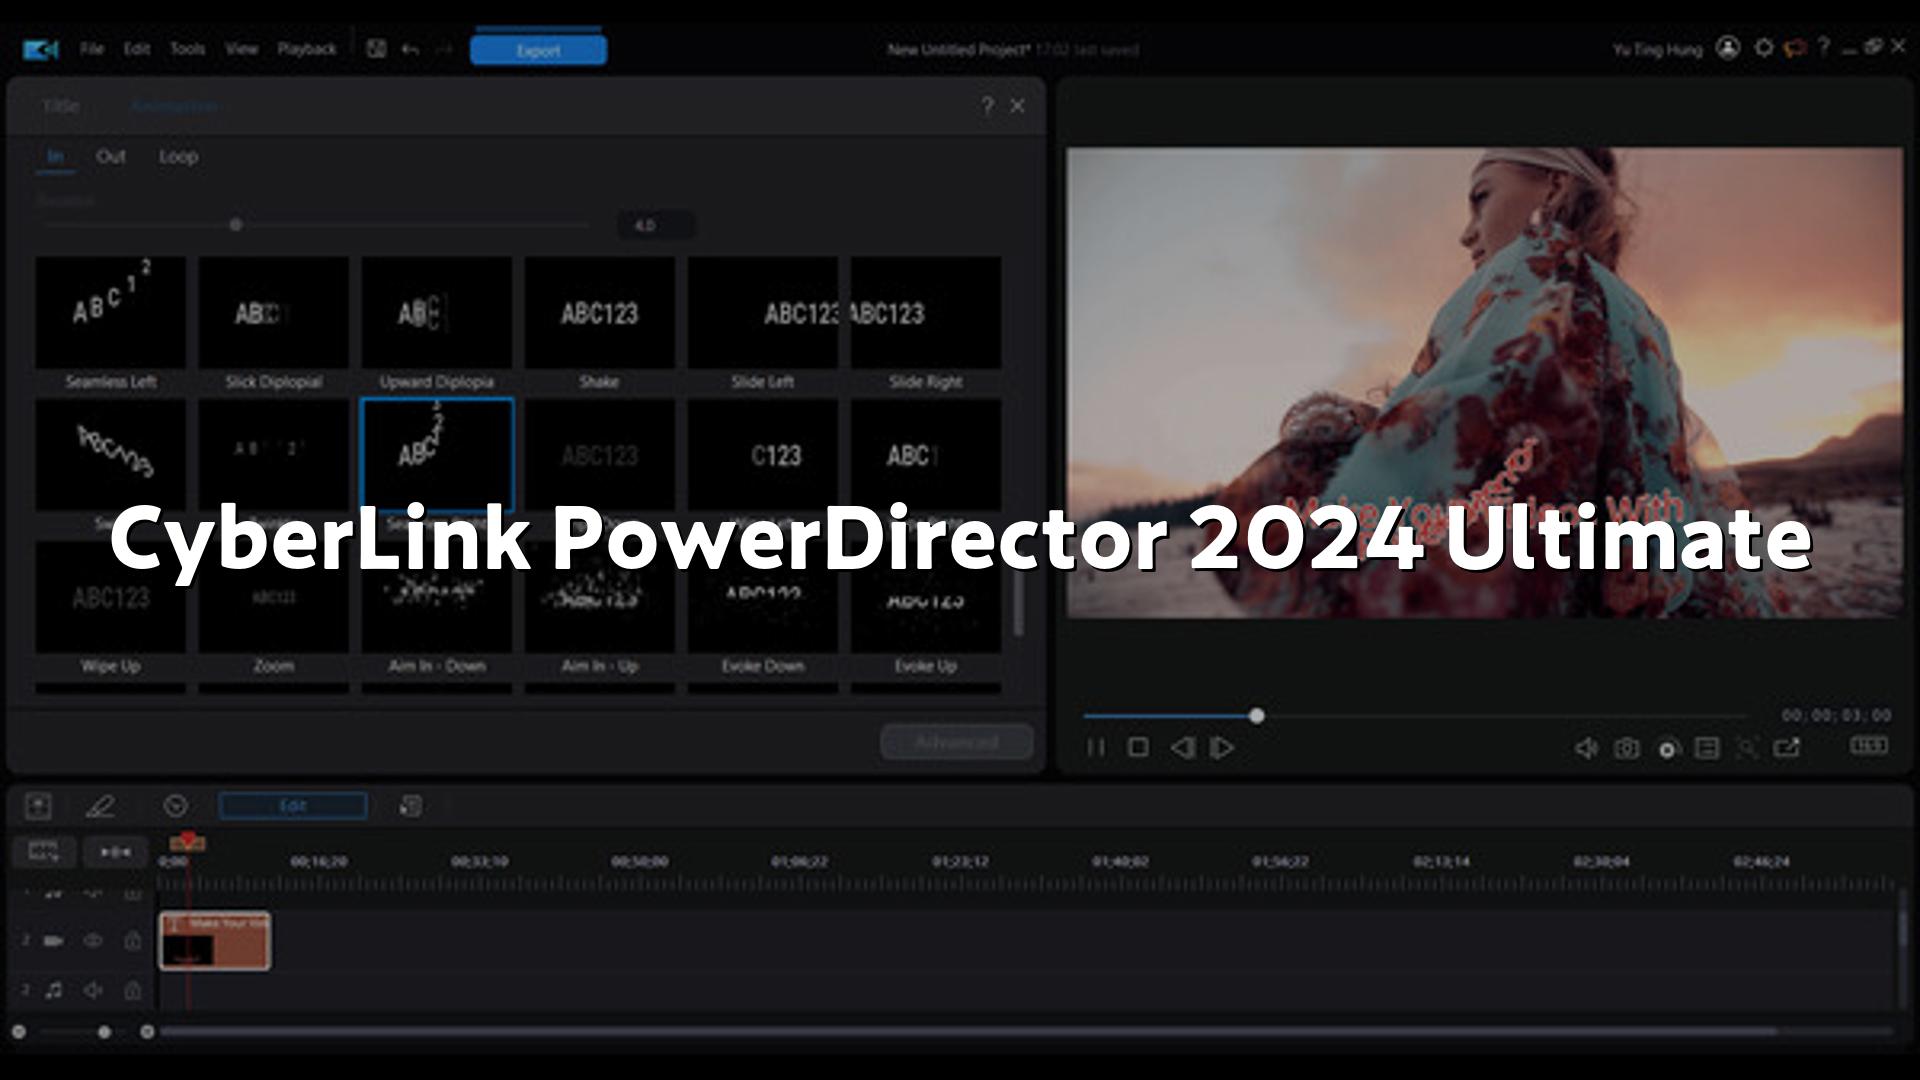Choose the Upward Diplopia animation thumbnail
The height and width of the screenshot is (1080, 1920).
point(437,312)
